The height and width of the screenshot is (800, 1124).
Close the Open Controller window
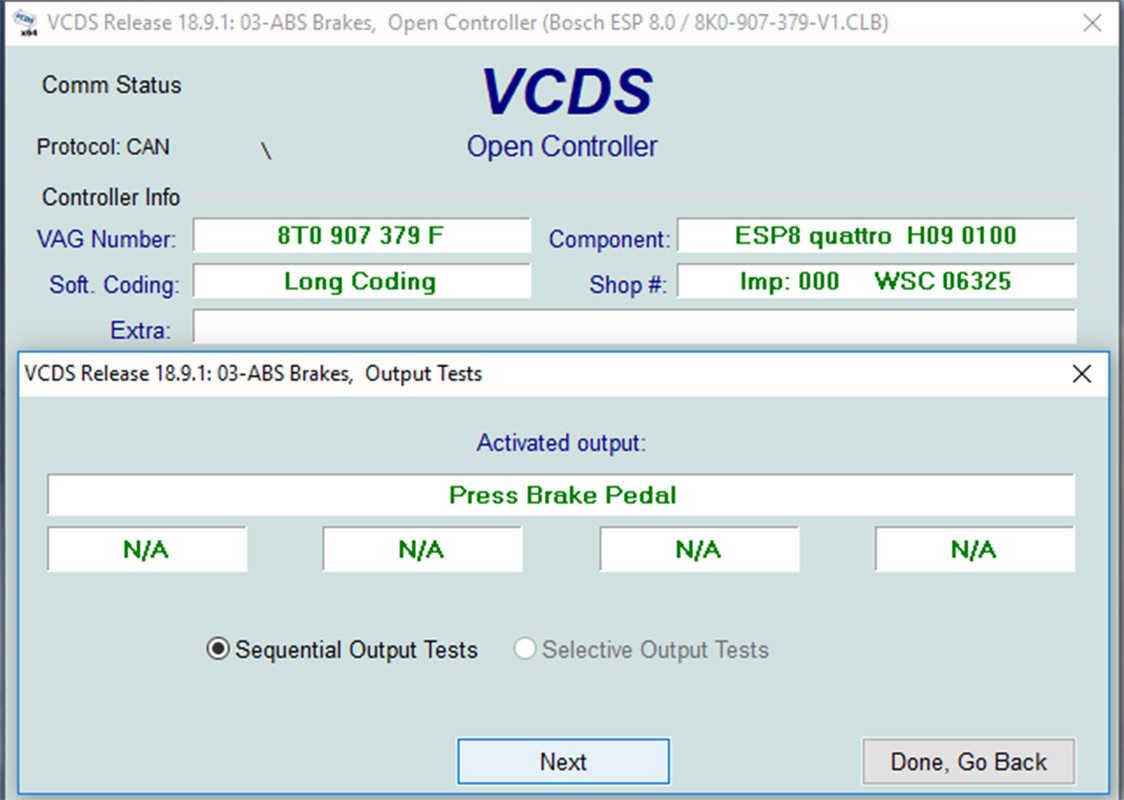pos(1092,23)
